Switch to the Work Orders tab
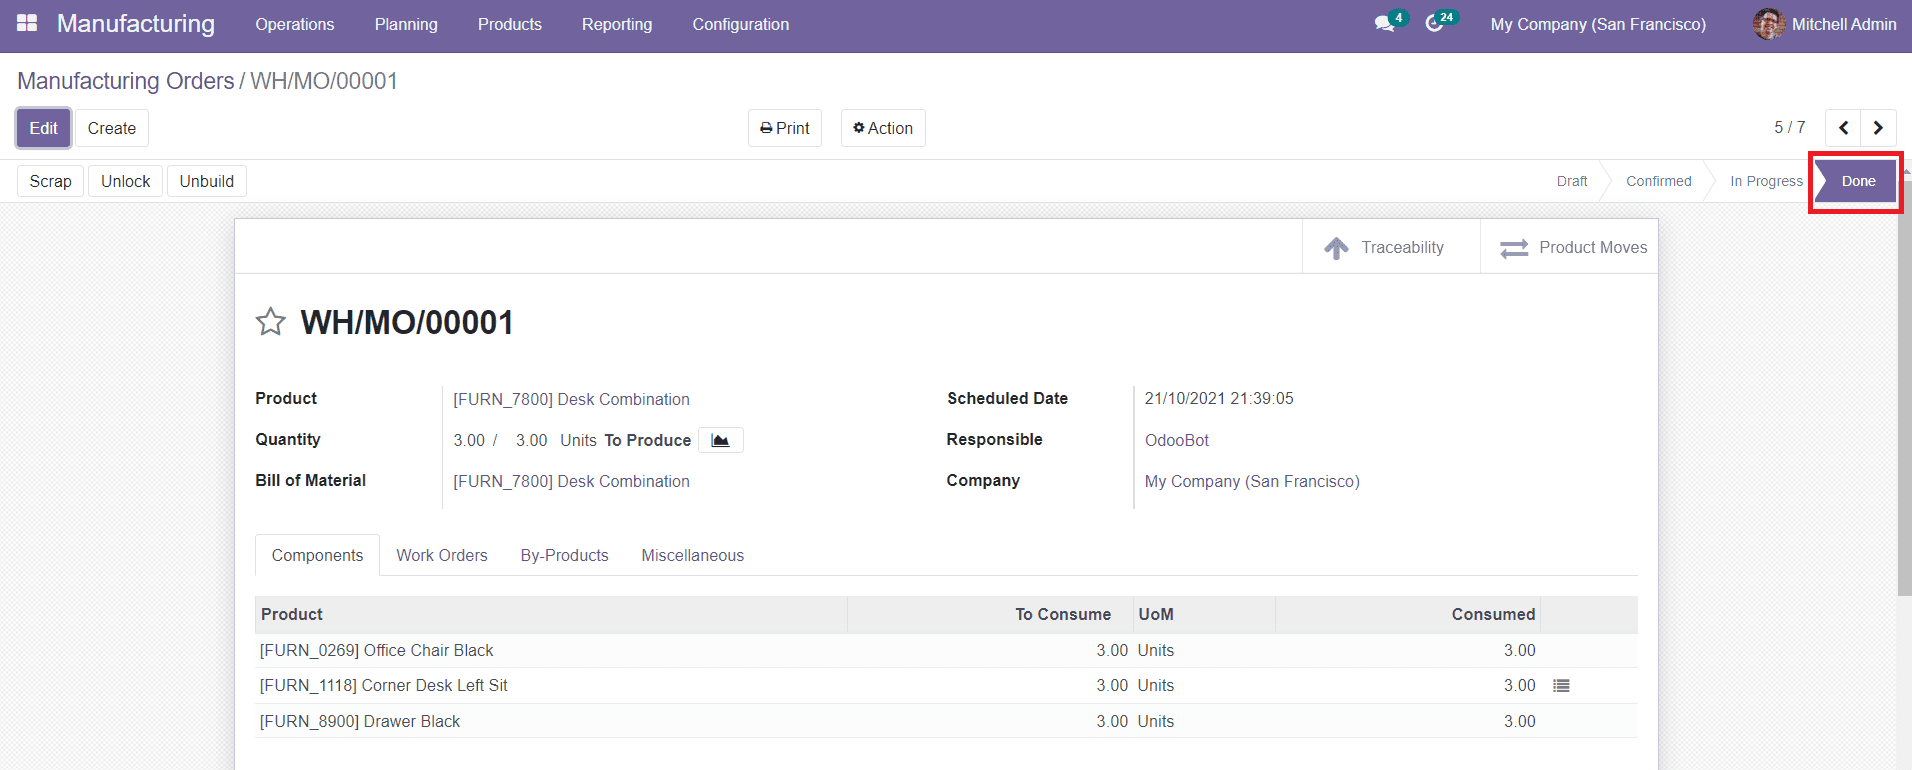 [442, 555]
